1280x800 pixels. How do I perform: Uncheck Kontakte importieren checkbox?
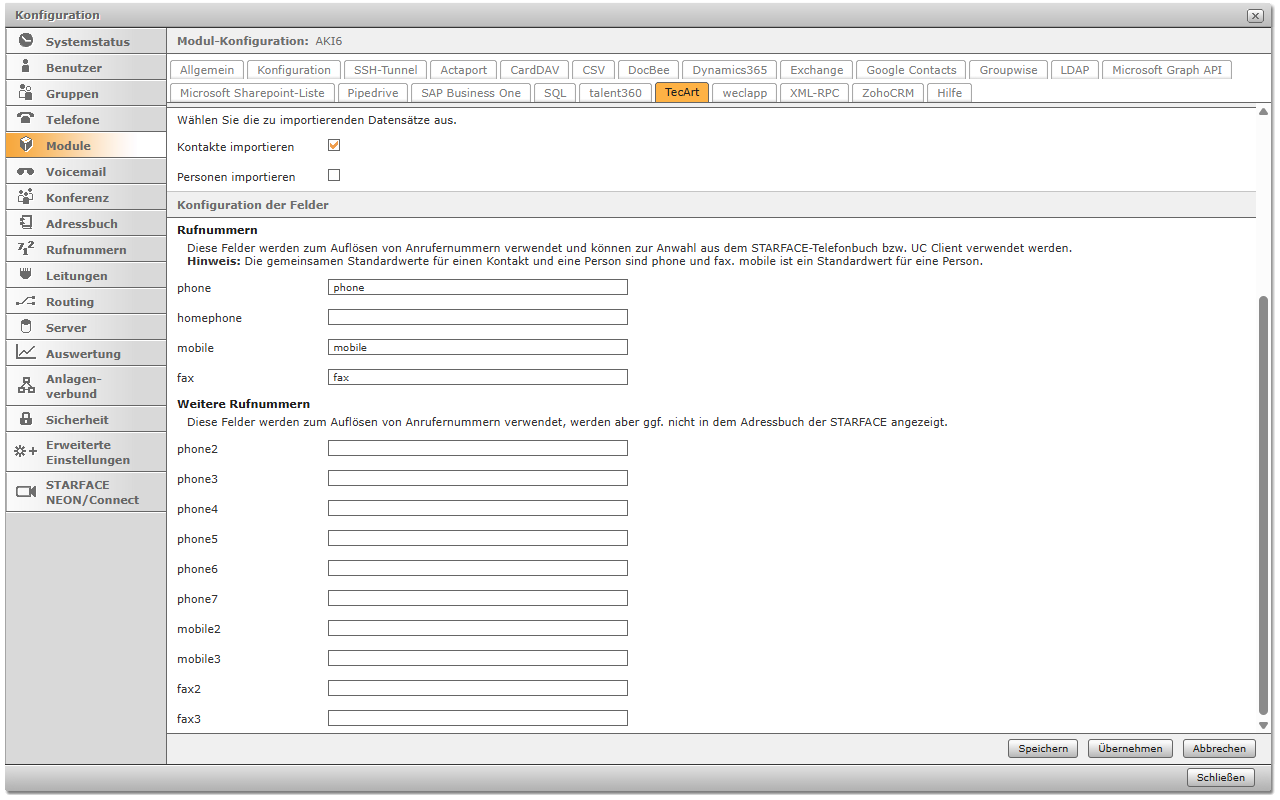334,145
